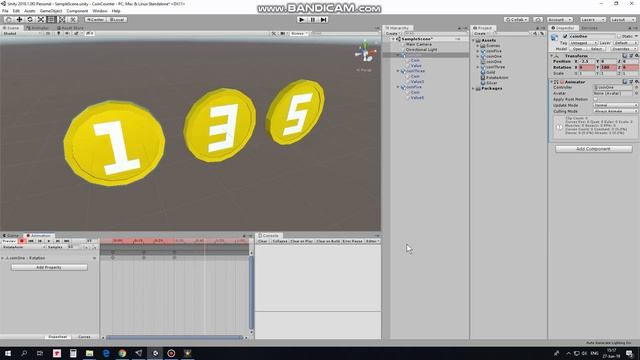
Task: Collapse the coinThree object in Hierarchy
Action: tap(398, 71)
